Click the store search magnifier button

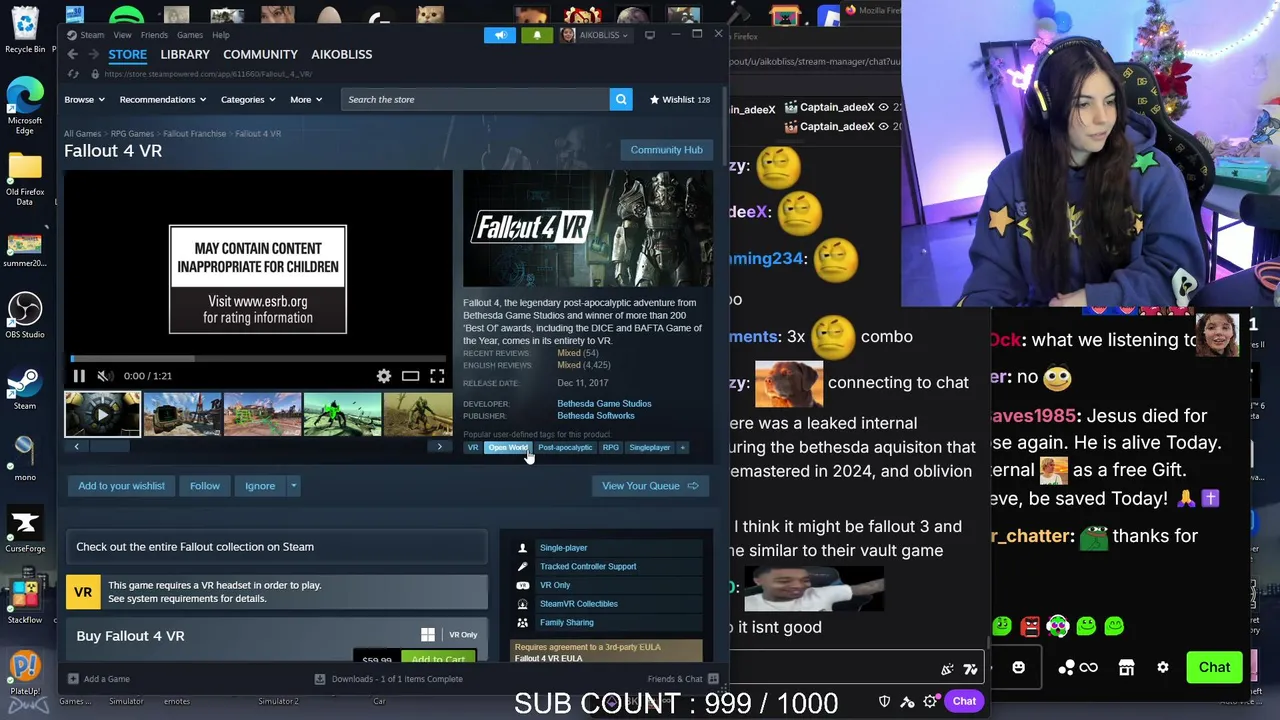pos(621,99)
